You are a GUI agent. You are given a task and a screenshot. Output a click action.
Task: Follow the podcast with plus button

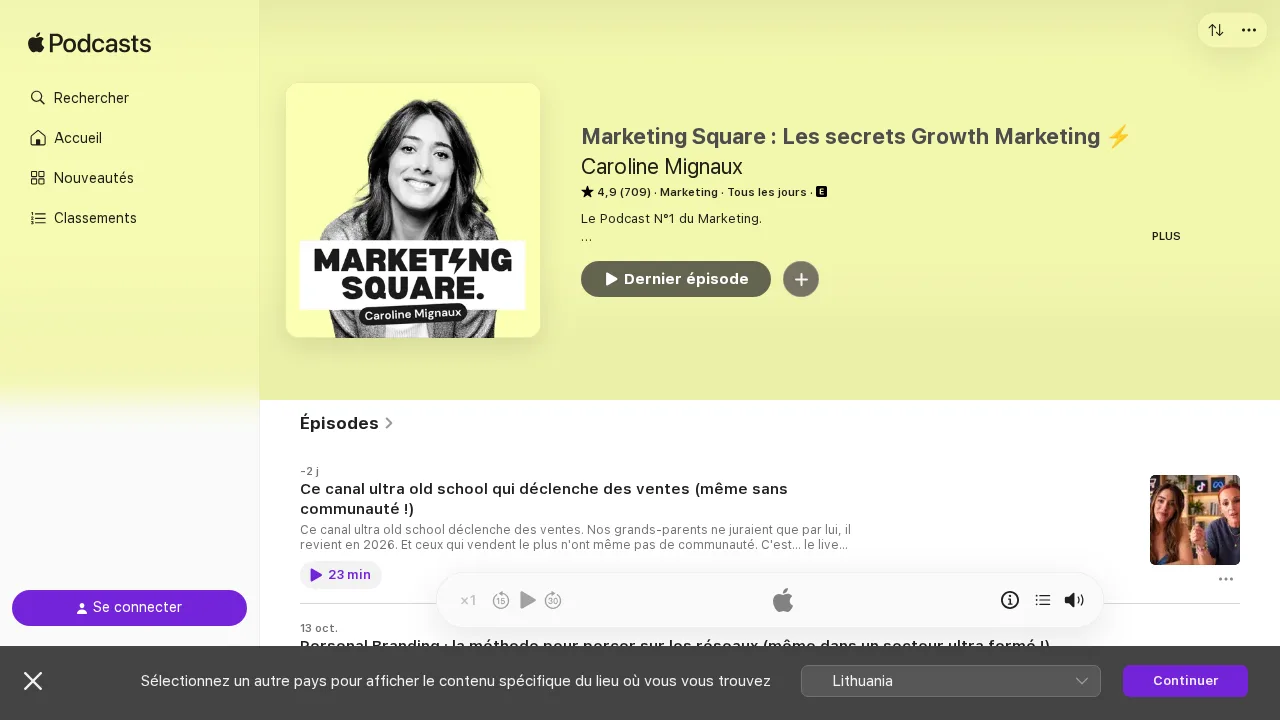point(801,279)
